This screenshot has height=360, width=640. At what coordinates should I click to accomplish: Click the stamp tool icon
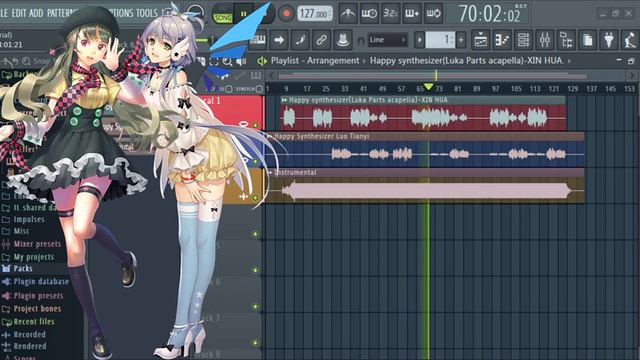pos(343,40)
